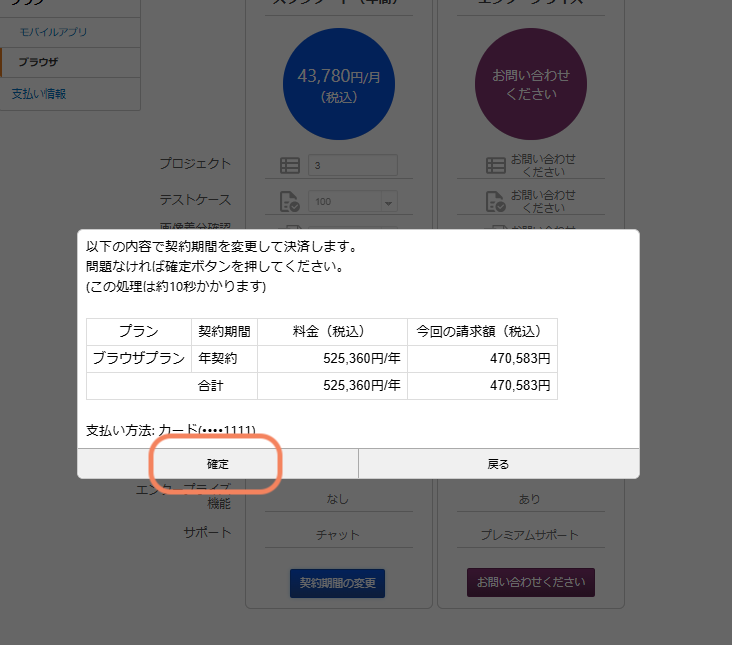
Task: Click the 年契約 table cell
Action: 225,358
